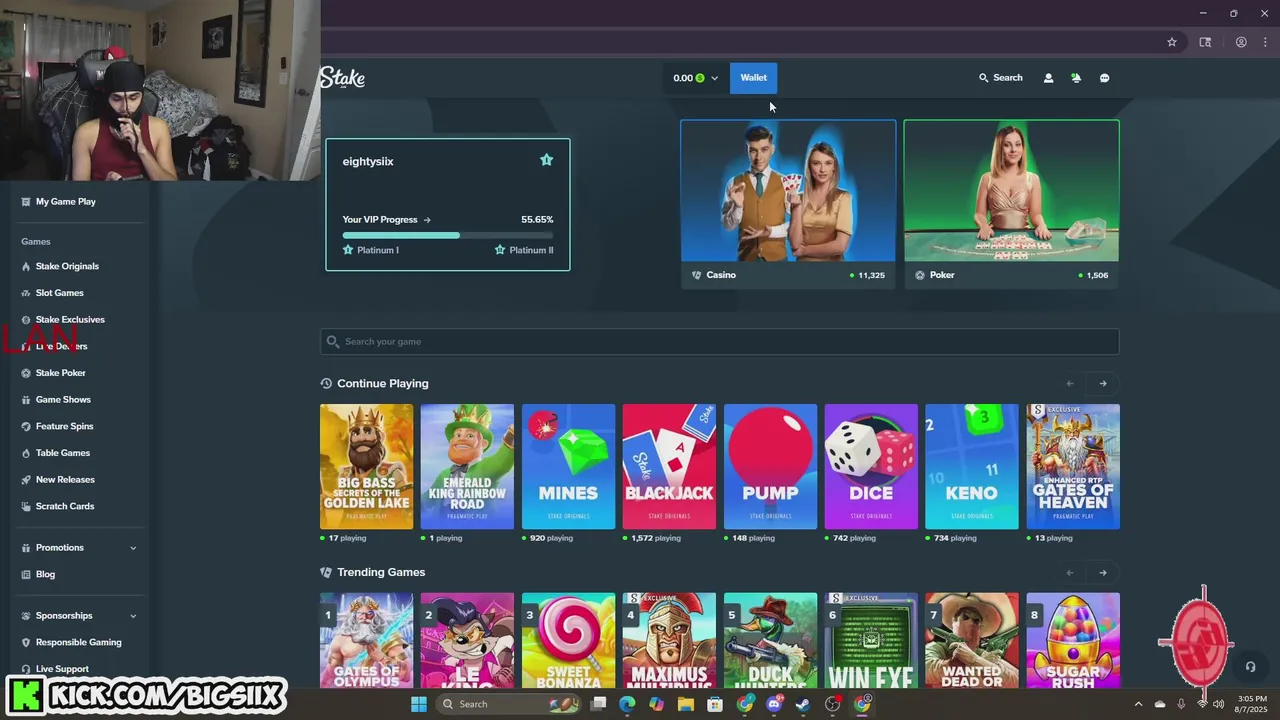Screen dimensions: 1280x720
Task: Select Slot Games in the sidebar
Action: pyautogui.click(x=60, y=293)
